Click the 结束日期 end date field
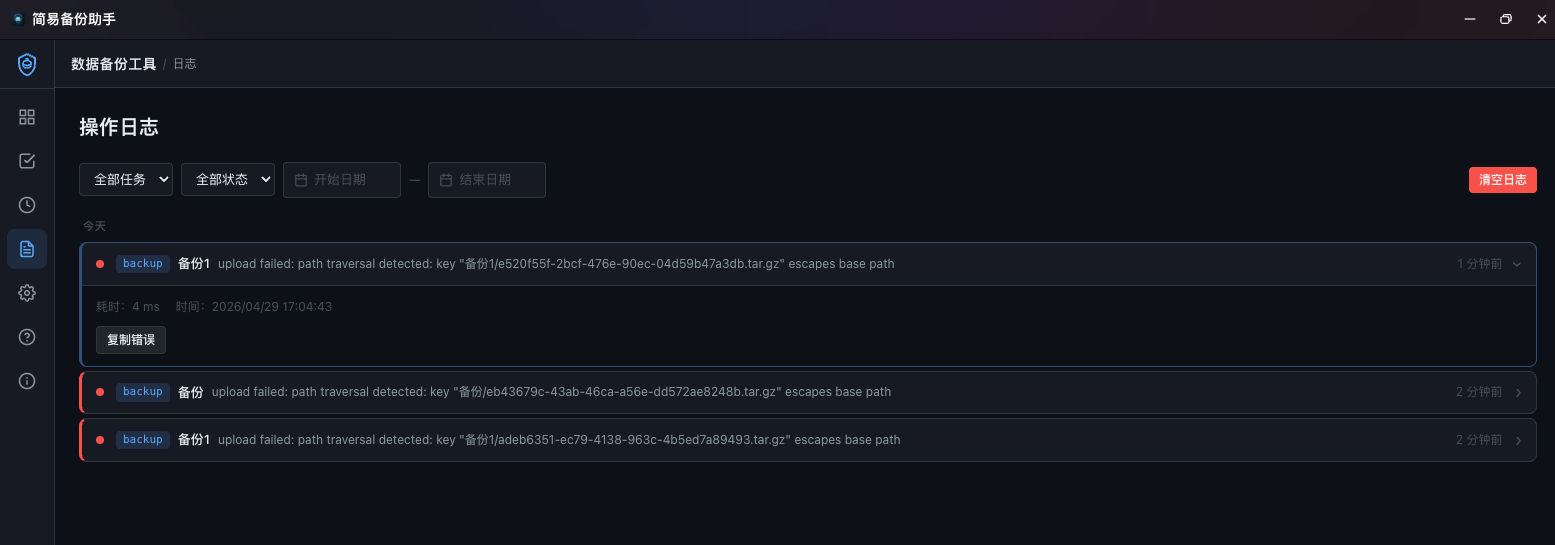 pyautogui.click(x=487, y=180)
